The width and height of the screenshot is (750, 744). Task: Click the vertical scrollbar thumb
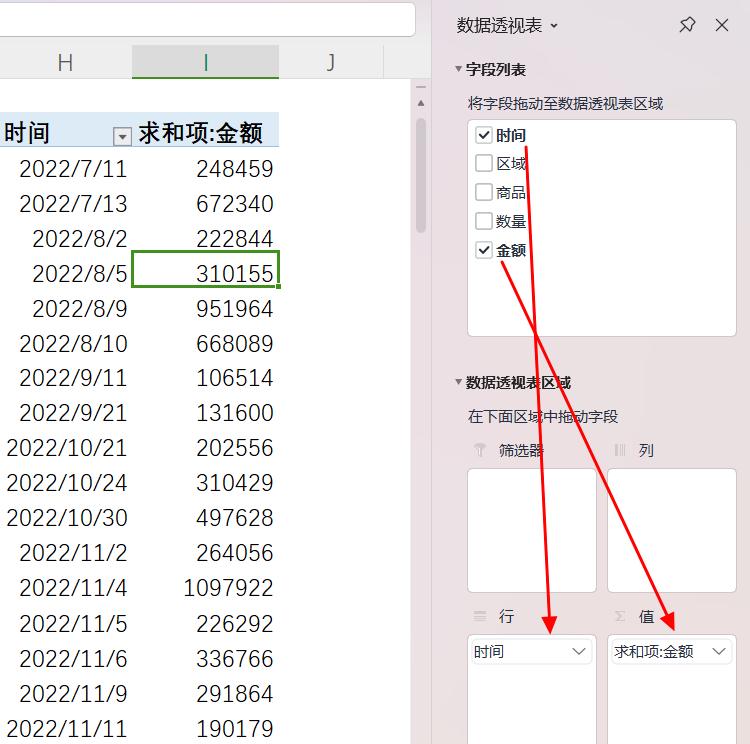click(x=421, y=175)
